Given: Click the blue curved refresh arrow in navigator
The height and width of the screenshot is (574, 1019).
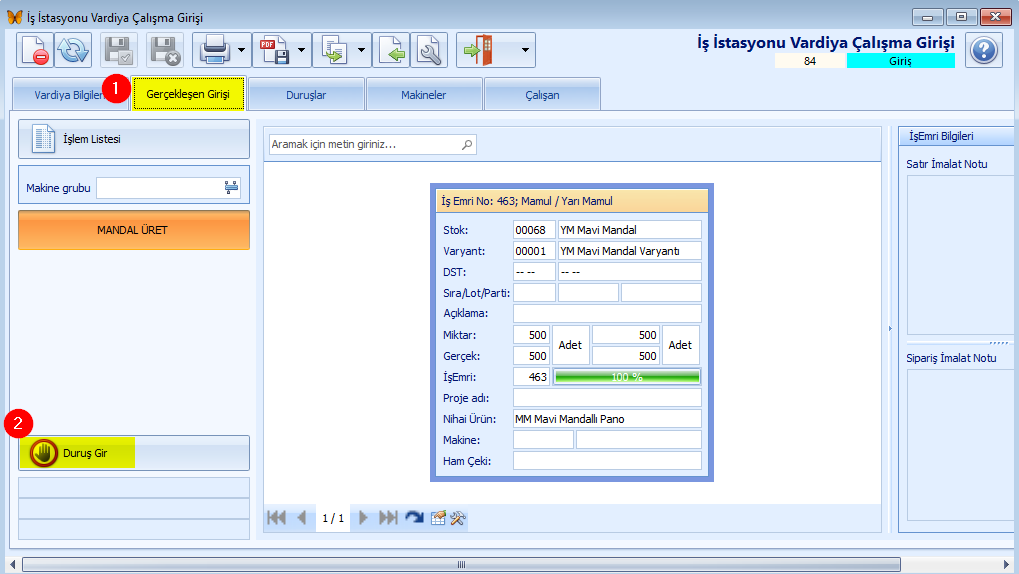Looking at the screenshot, I should (414, 518).
